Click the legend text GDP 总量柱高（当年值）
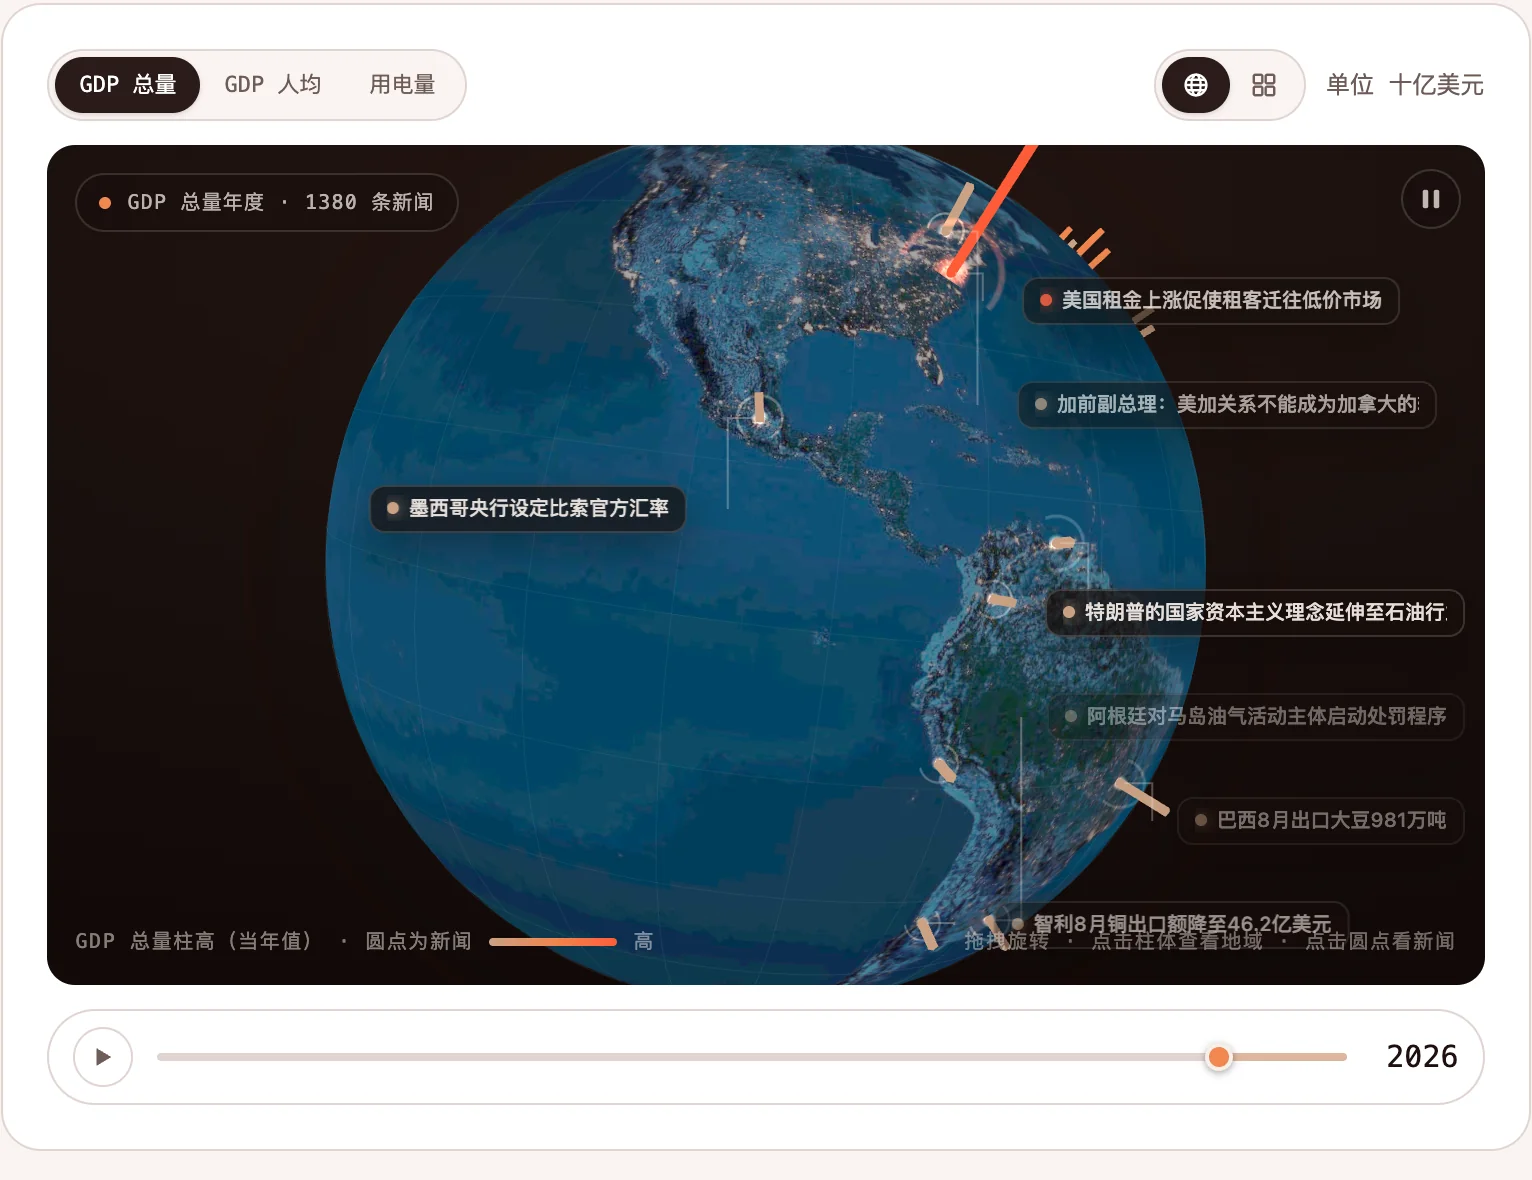 pyautogui.click(x=196, y=942)
